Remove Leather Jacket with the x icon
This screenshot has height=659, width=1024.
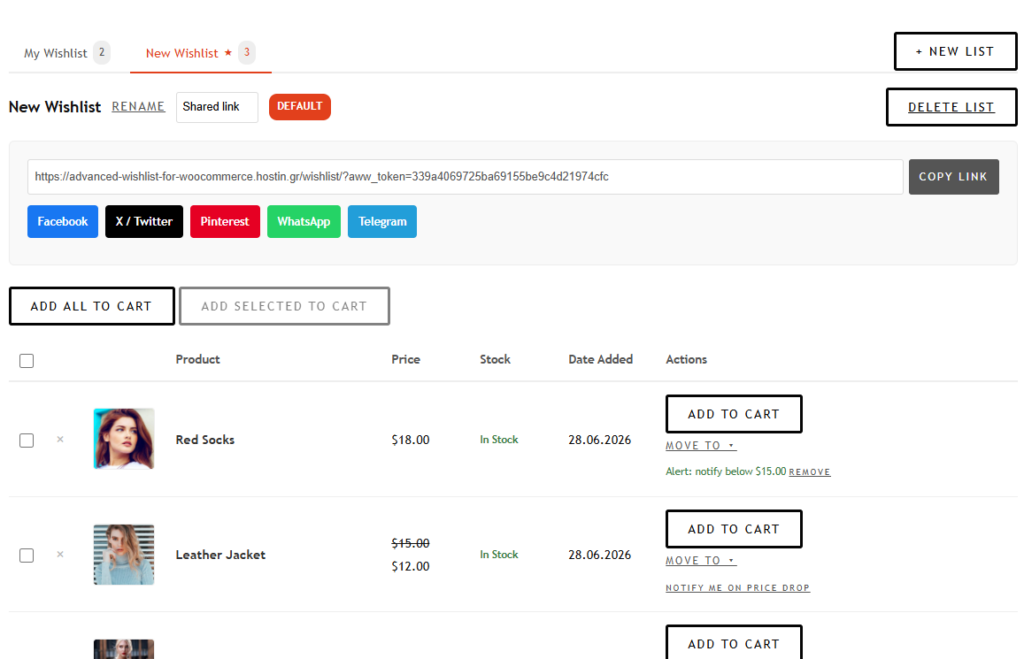click(x=60, y=555)
